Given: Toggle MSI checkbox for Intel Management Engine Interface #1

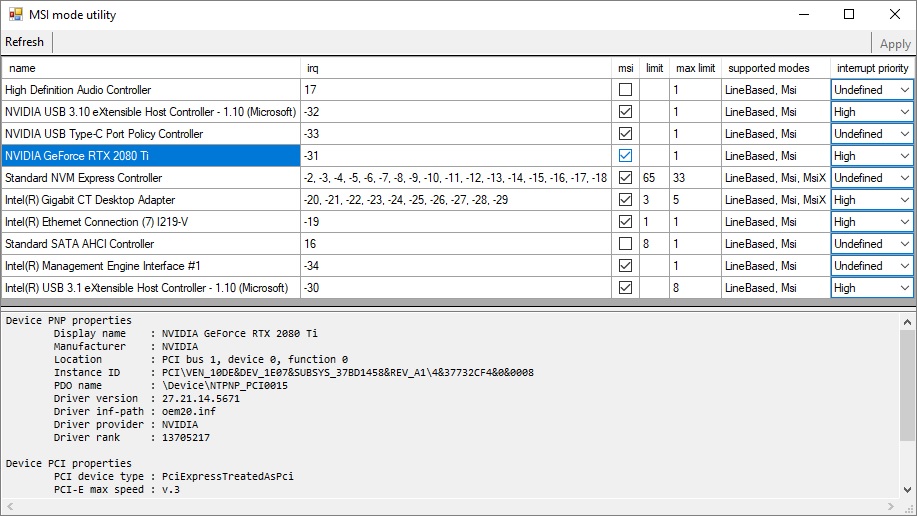Looking at the screenshot, I should click(x=625, y=266).
